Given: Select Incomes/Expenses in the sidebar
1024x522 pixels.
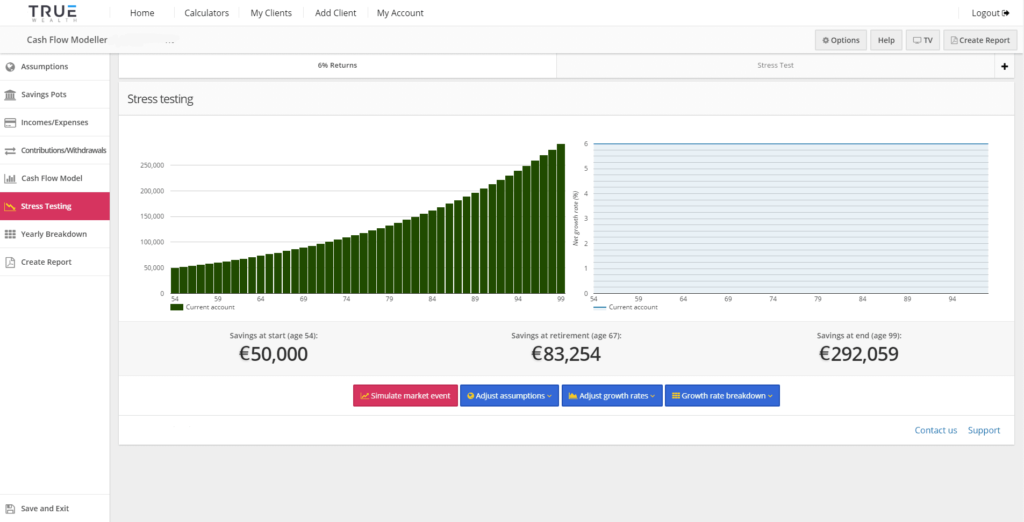Looking at the screenshot, I should [x=55, y=122].
